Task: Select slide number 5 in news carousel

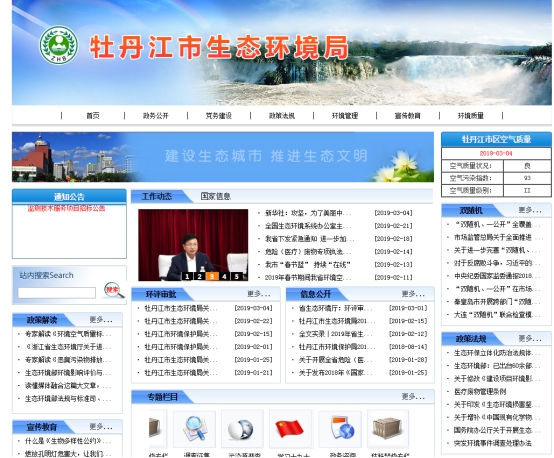Action: [237, 276]
